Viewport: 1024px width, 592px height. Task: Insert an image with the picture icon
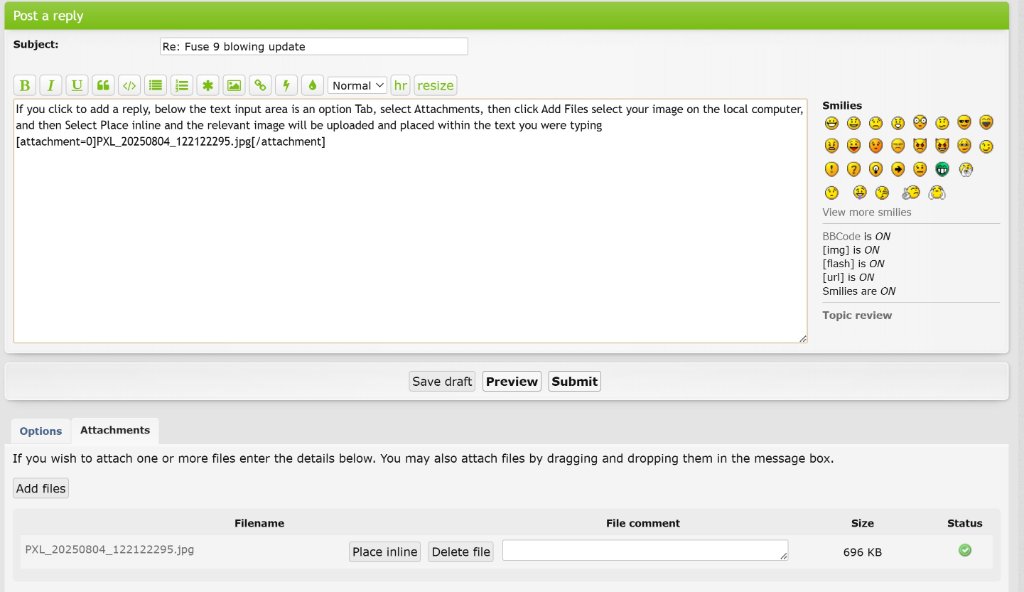tap(234, 85)
